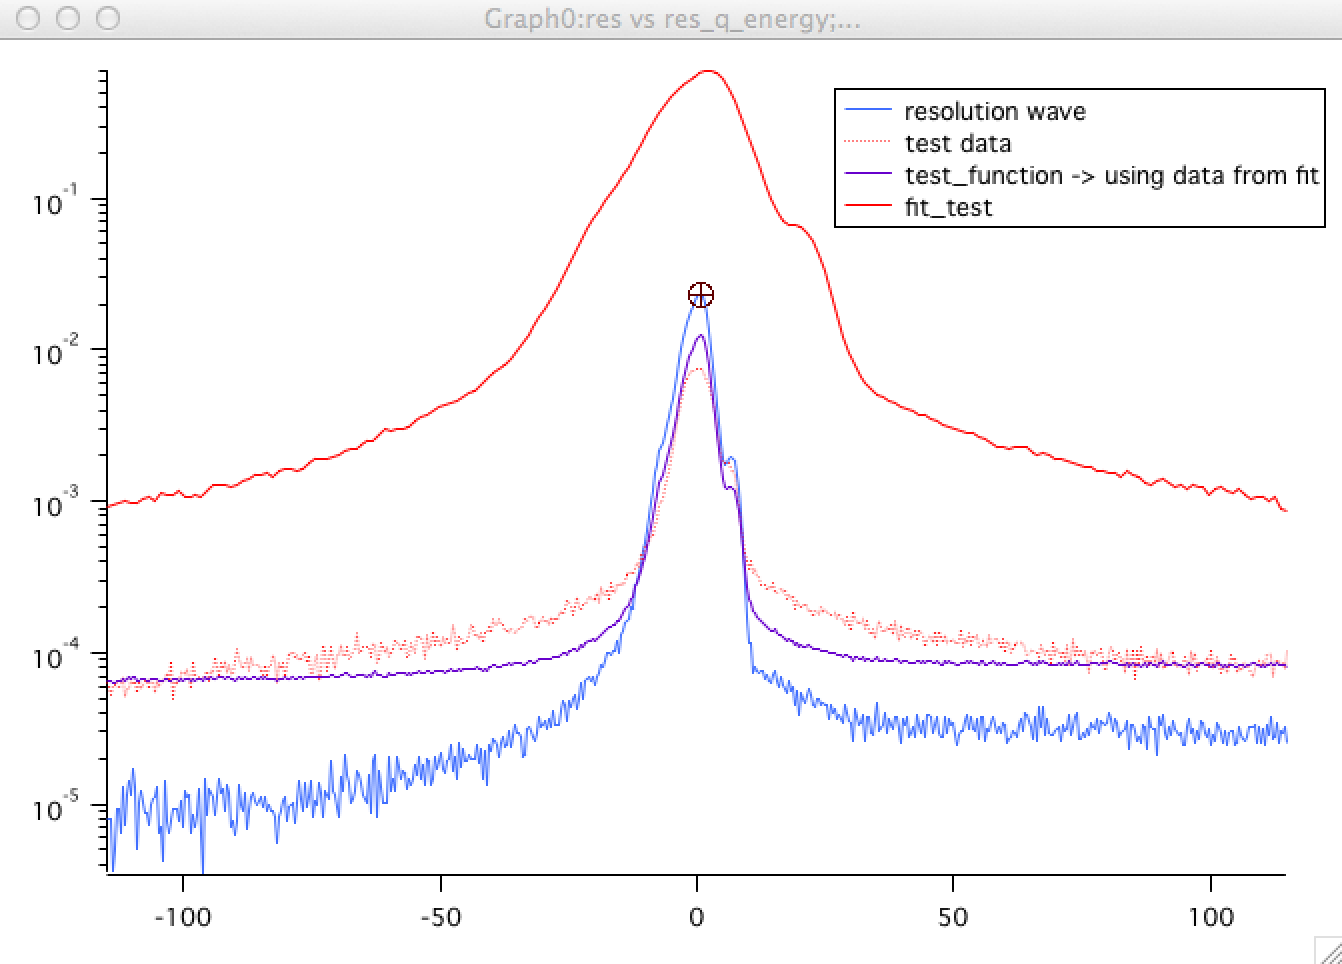This screenshot has width=1342, height=964.
Task: Click the 'test data' legend entry
Action: 957,143
